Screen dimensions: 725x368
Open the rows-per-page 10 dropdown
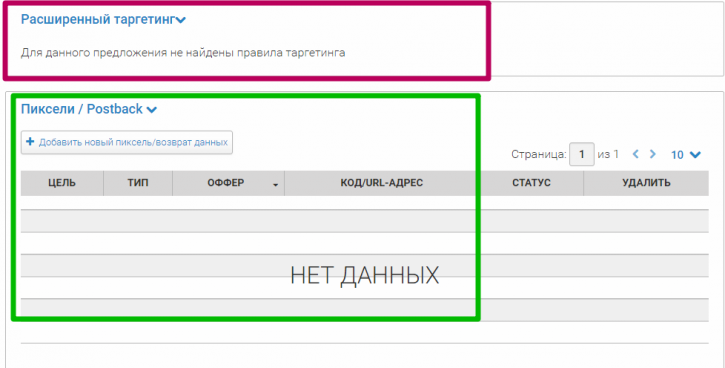(x=686, y=155)
